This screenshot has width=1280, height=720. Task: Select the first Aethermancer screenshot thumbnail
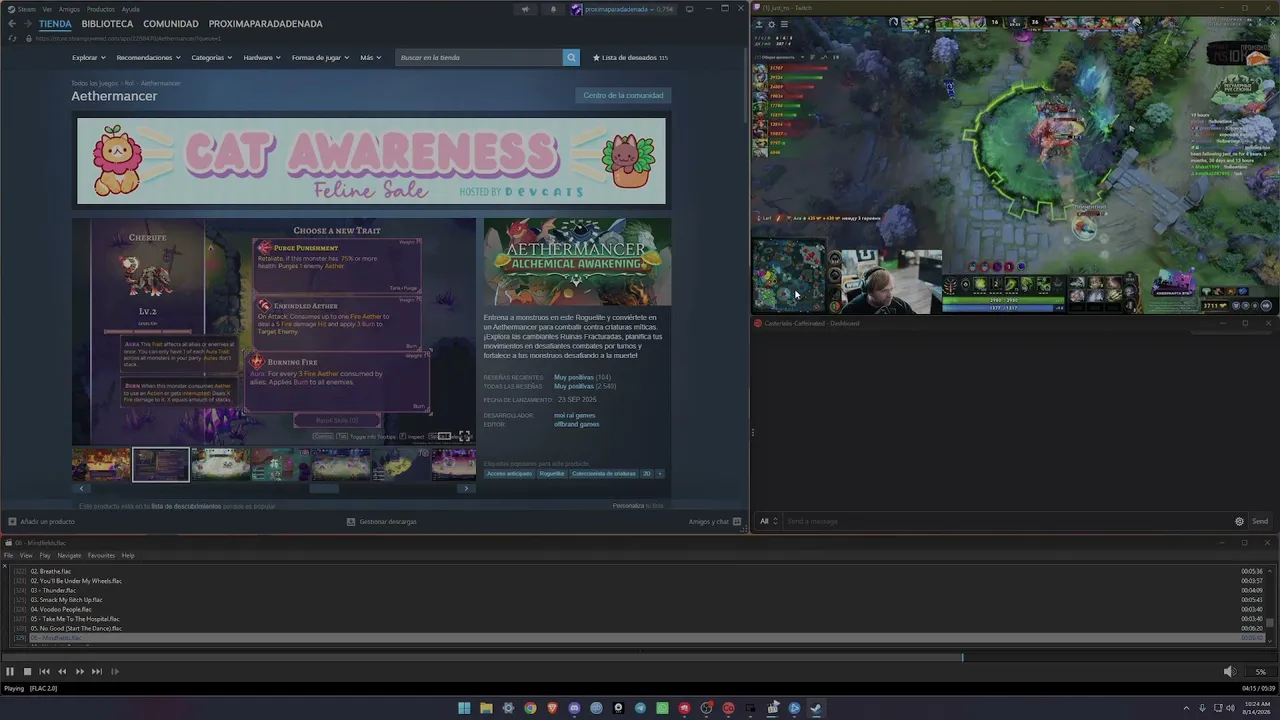[101, 464]
